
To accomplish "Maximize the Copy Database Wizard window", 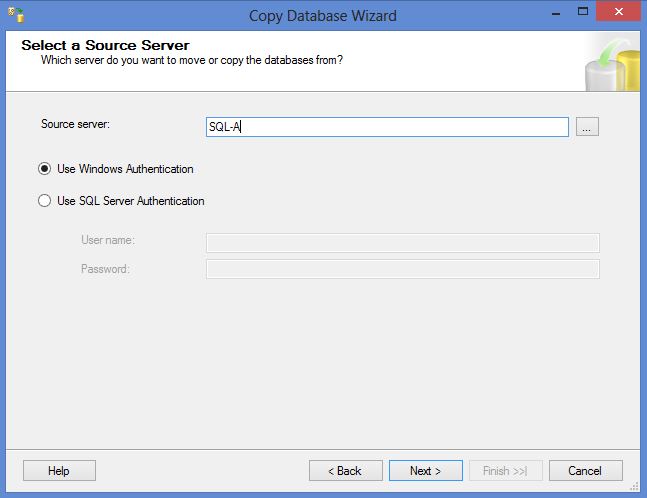I will pyautogui.click(x=583, y=12).
